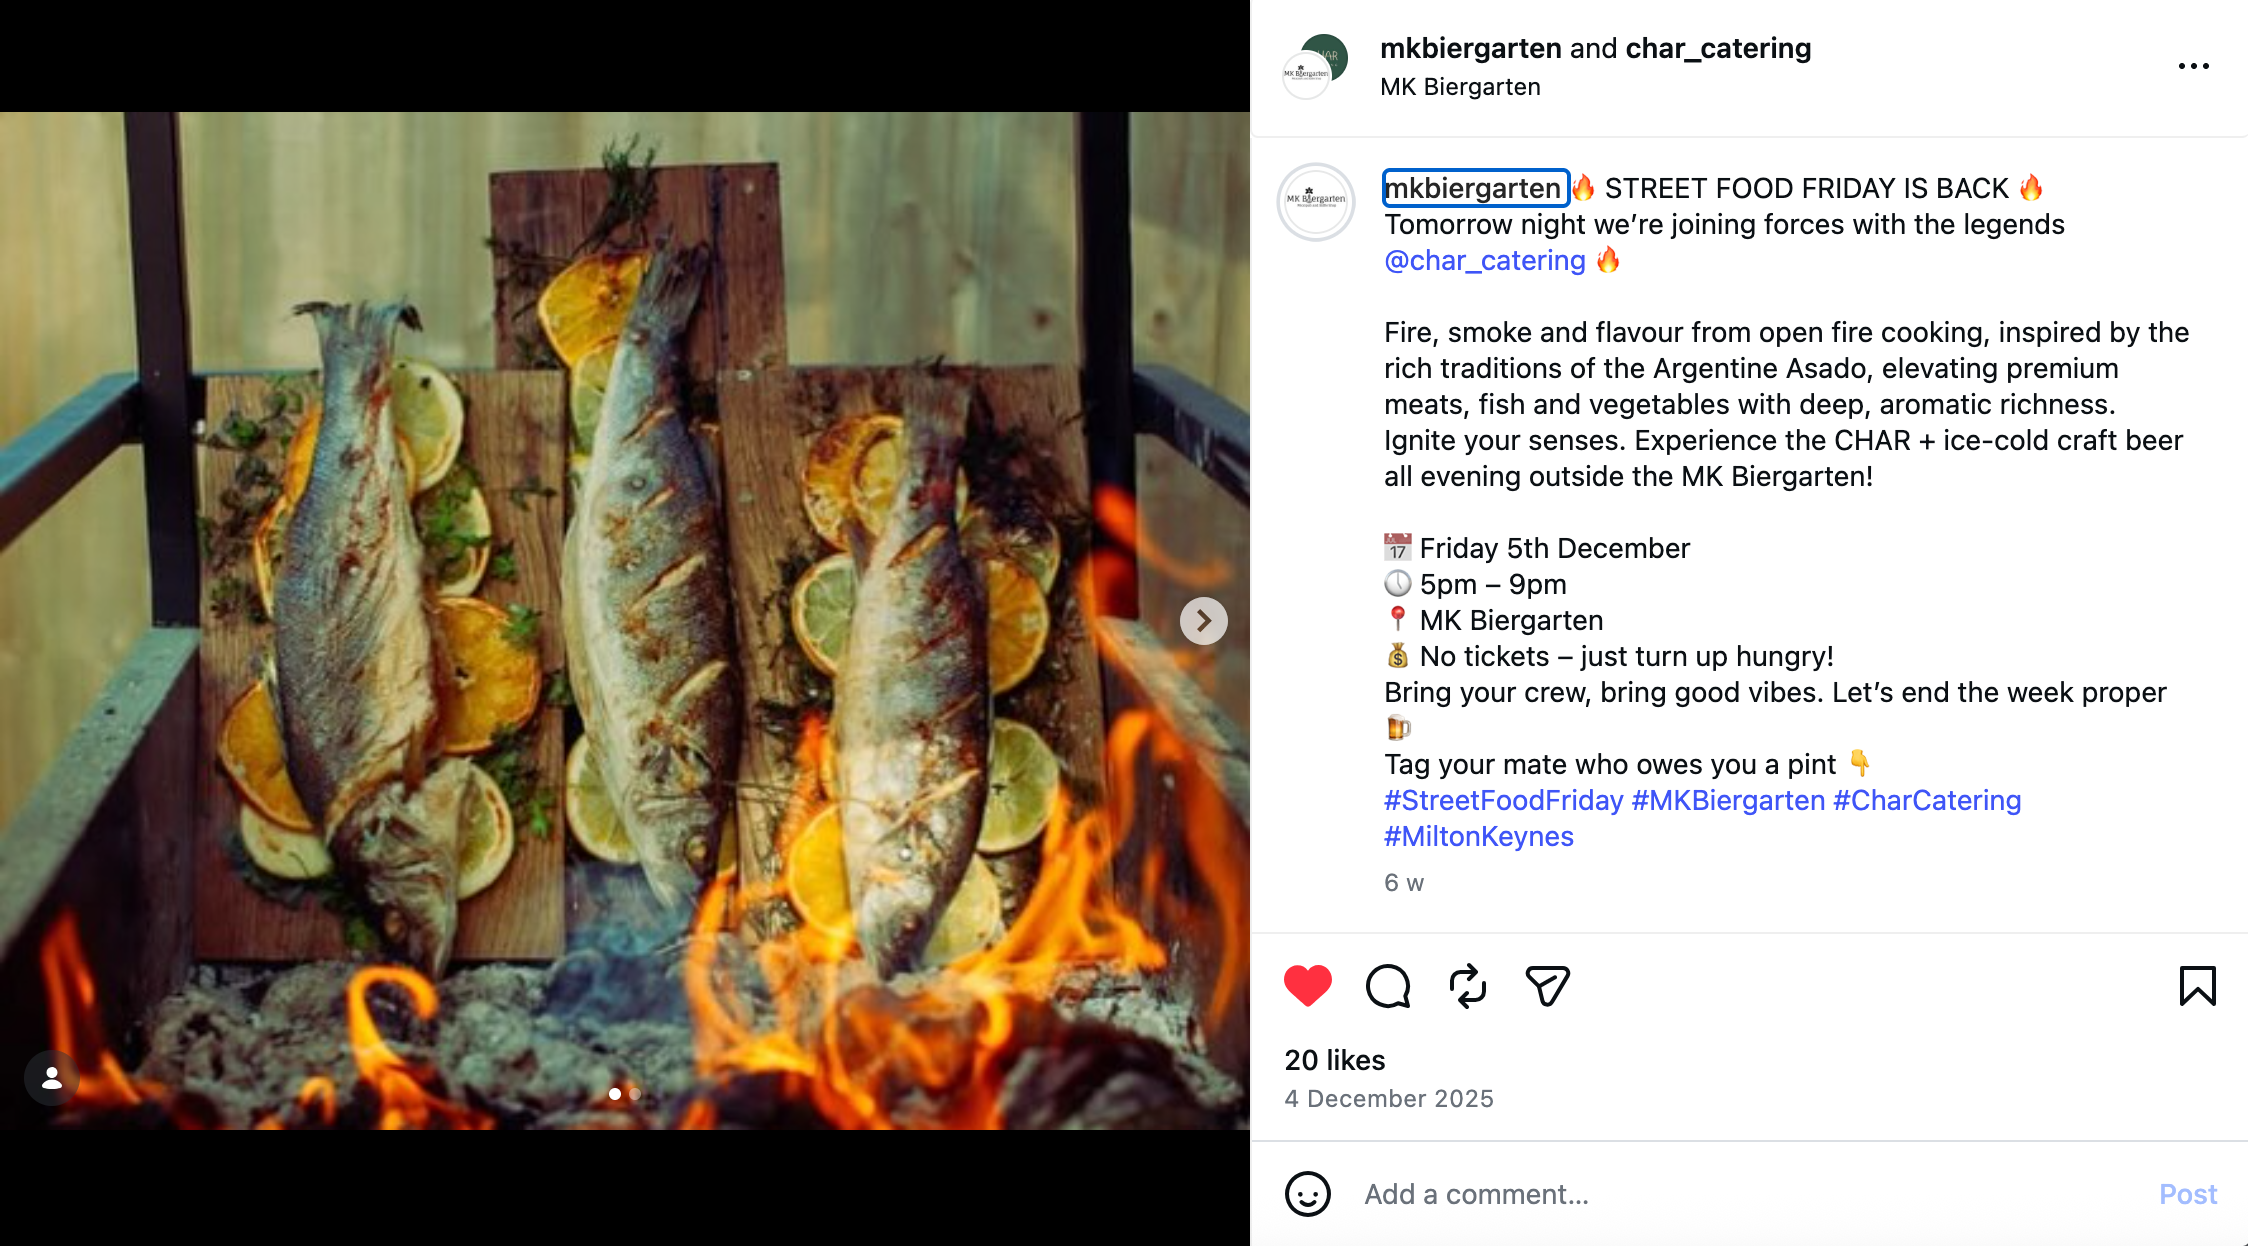Open the emoji picker in the comment box
The image size is (2248, 1246).
pos(1308,1194)
